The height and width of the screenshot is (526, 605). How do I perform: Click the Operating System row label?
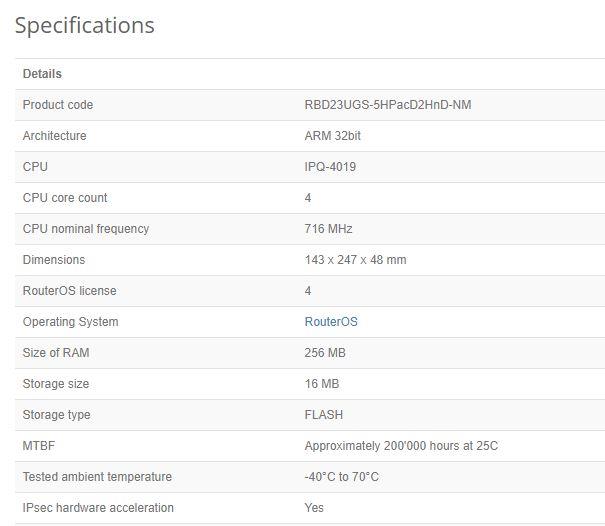70,322
